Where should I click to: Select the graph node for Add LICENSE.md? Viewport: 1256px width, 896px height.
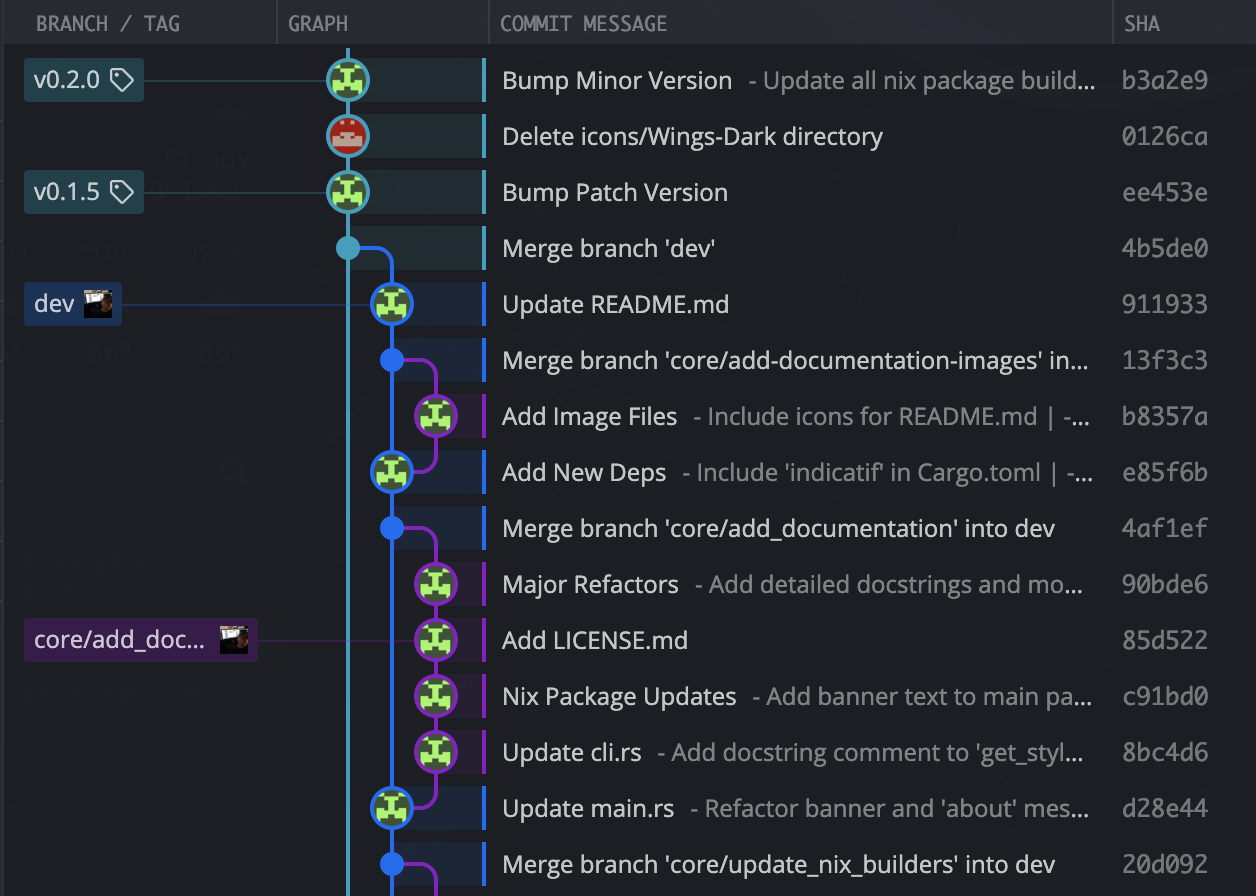[x=436, y=639]
